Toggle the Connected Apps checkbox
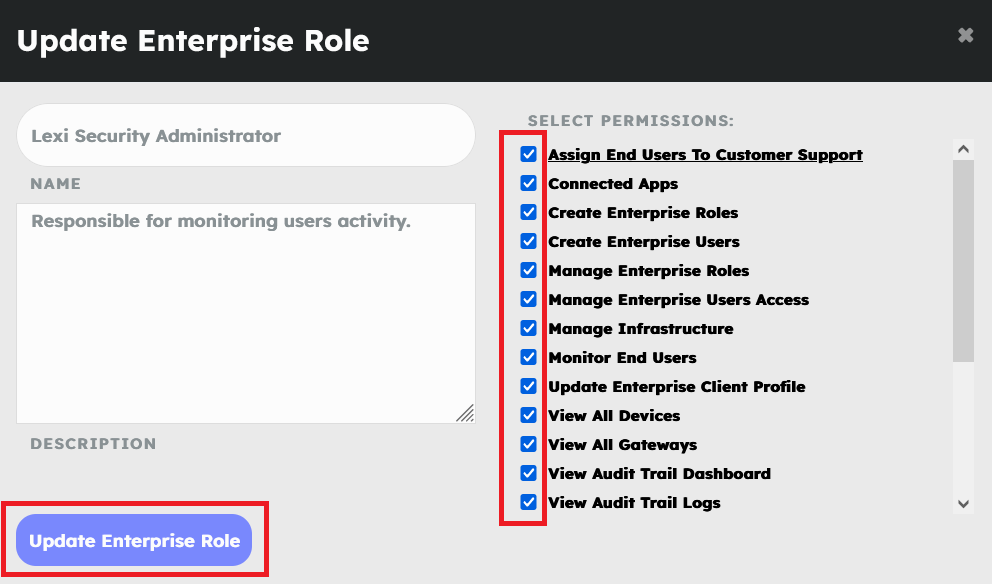992x584 pixels. 529,184
